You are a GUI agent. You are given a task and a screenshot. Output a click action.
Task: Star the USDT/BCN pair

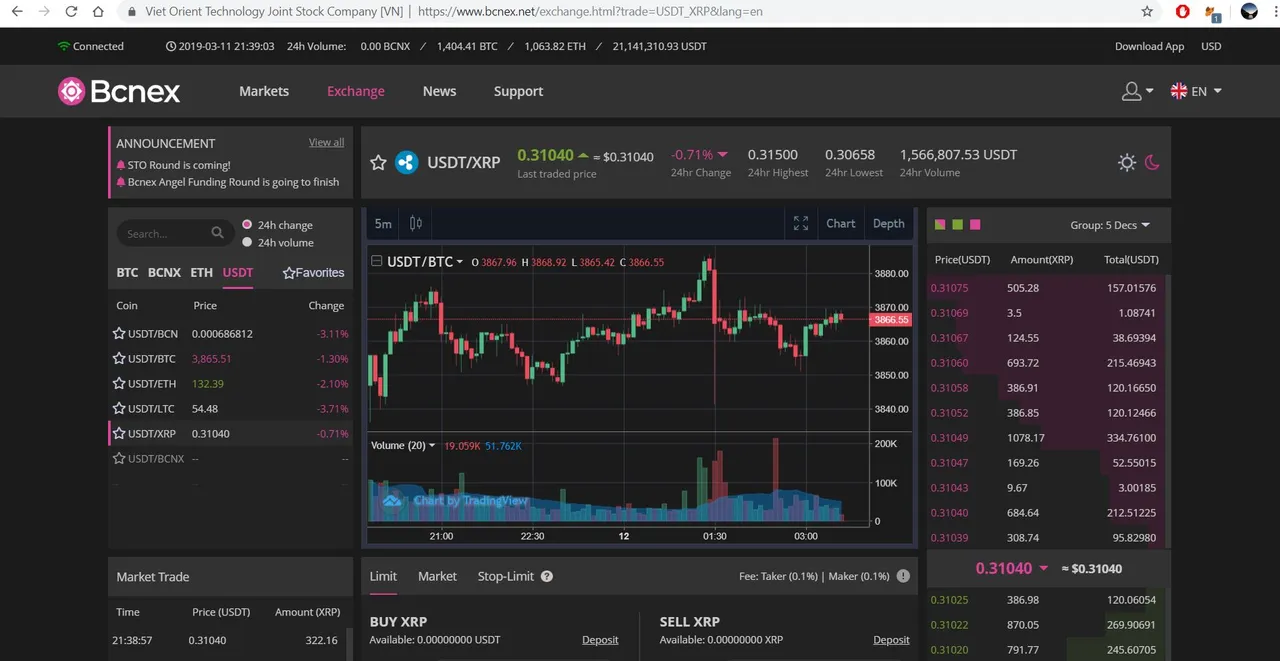119,334
